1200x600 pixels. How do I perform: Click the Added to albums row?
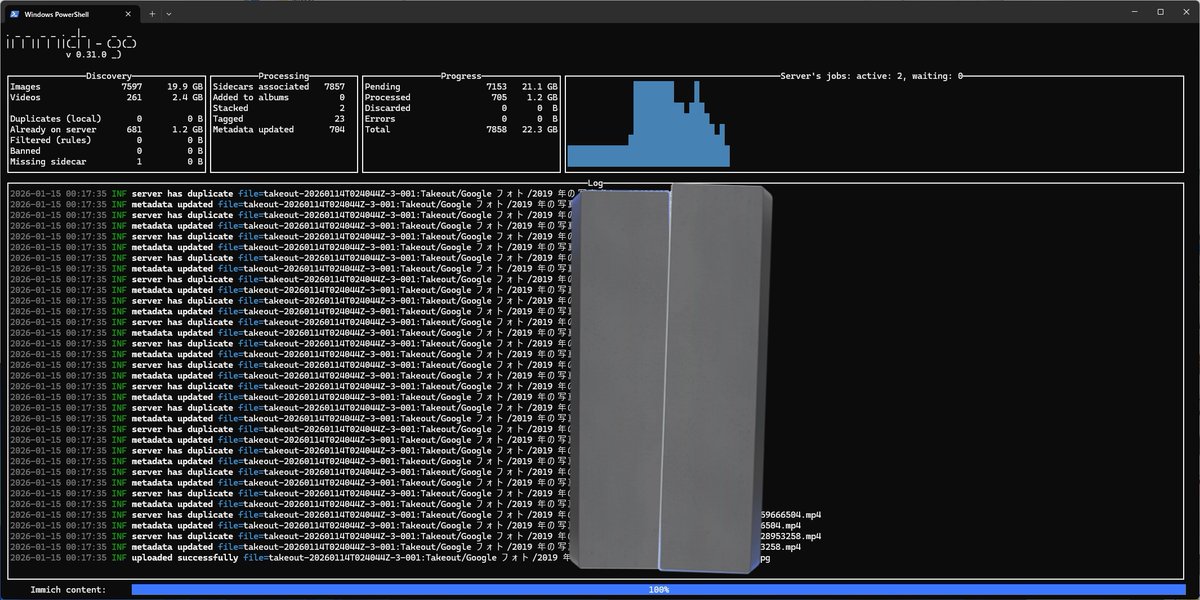coord(279,97)
